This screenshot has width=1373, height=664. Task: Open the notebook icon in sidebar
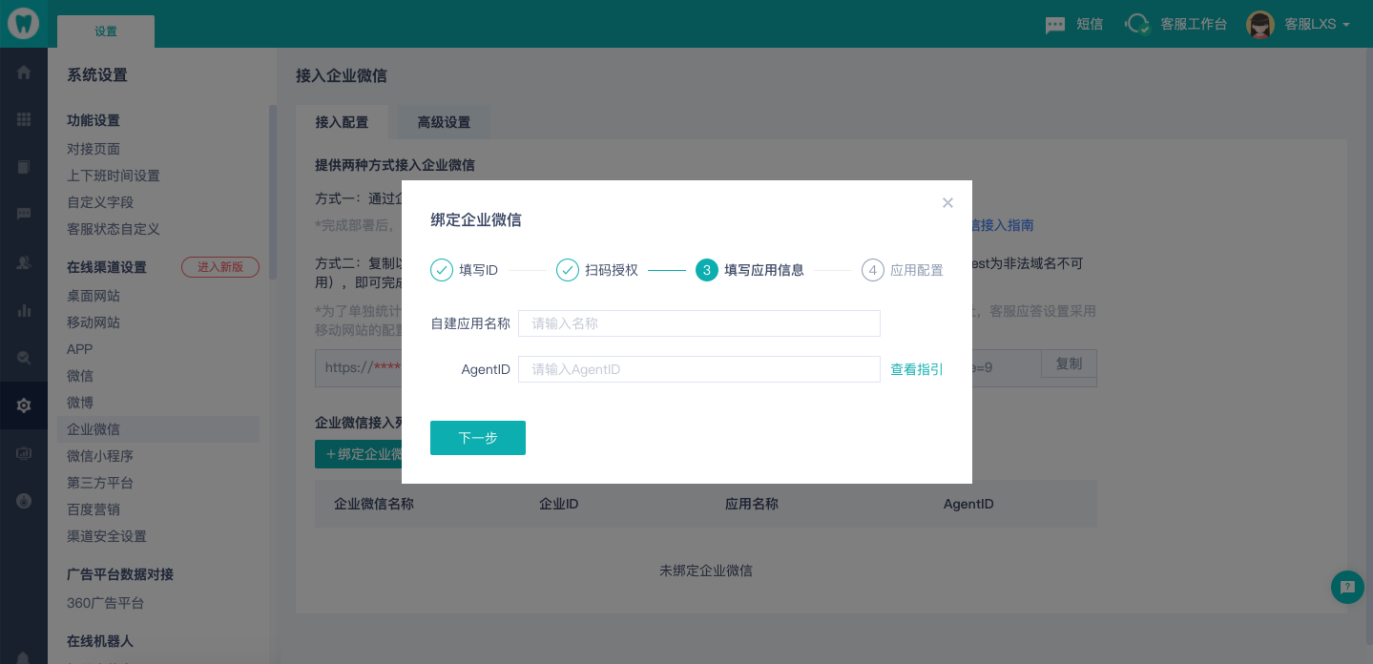pos(24,166)
